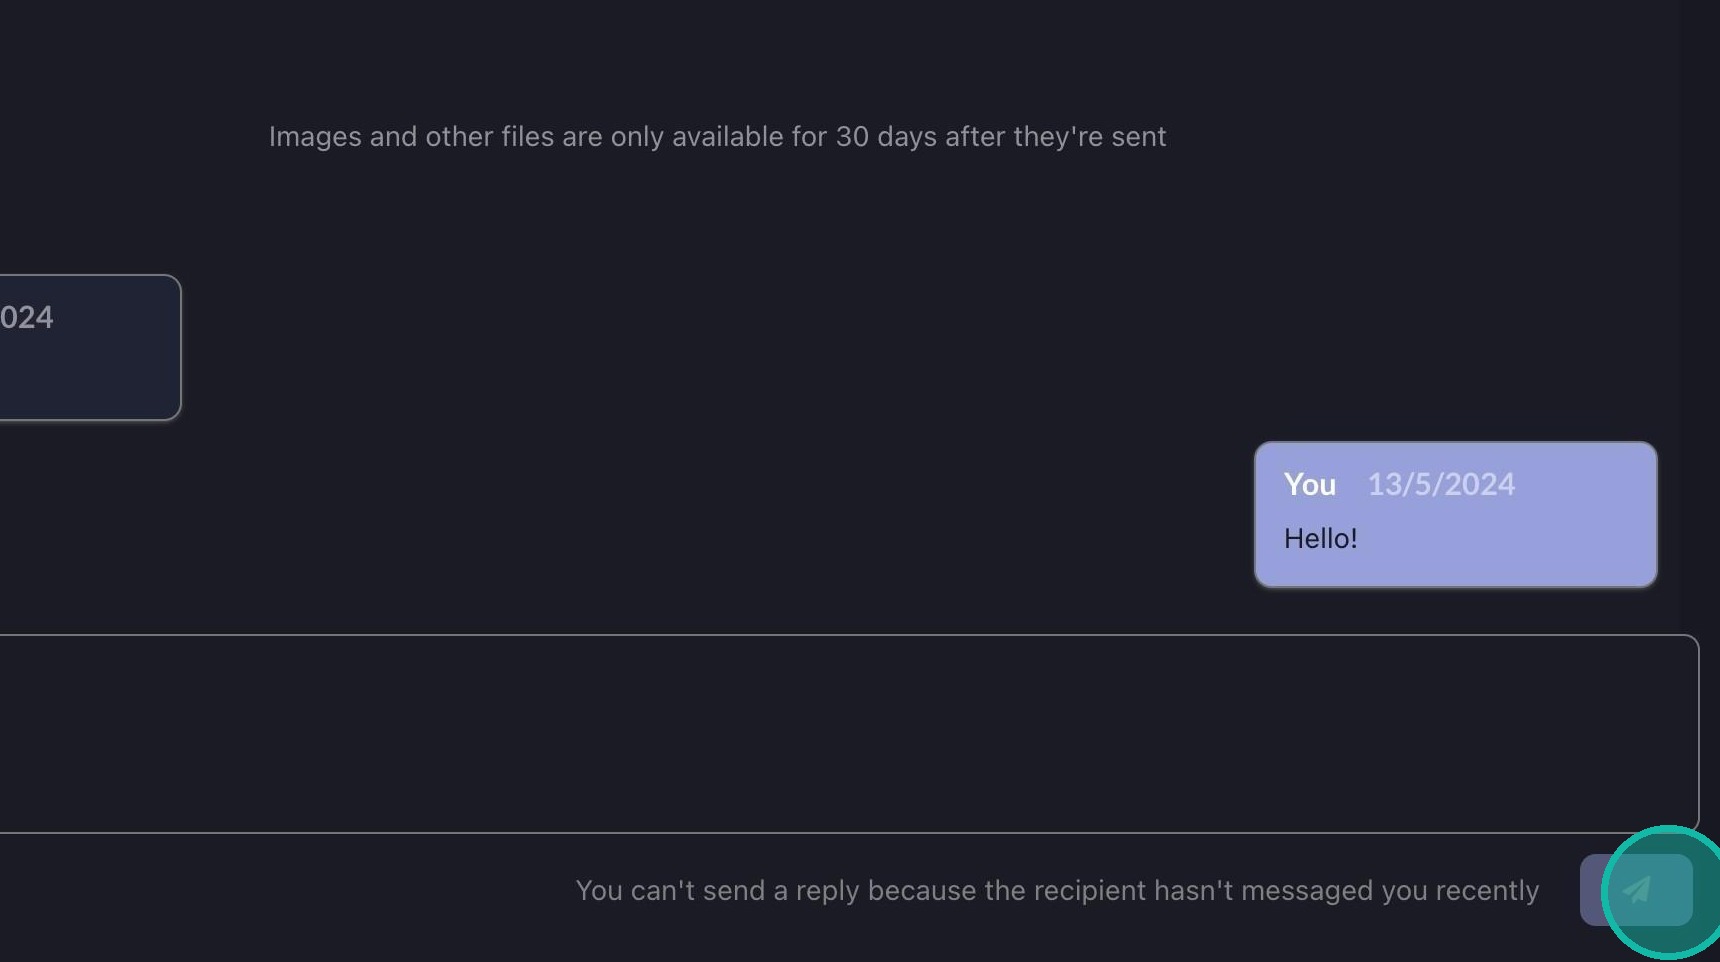Click the truncated "024" date in left bubble
The height and width of the screenshot is (962, 1720).
(27, 318)
